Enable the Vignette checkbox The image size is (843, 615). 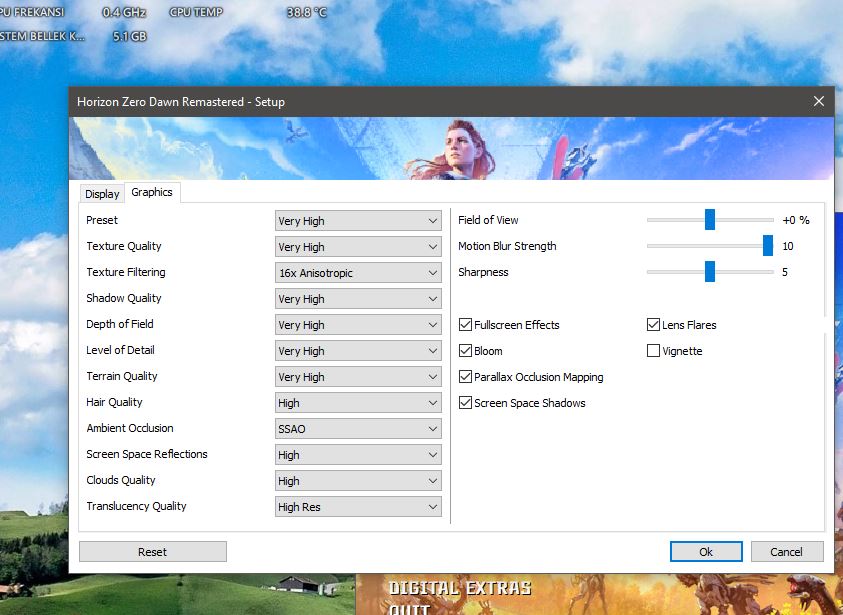[x=653, y=351]
